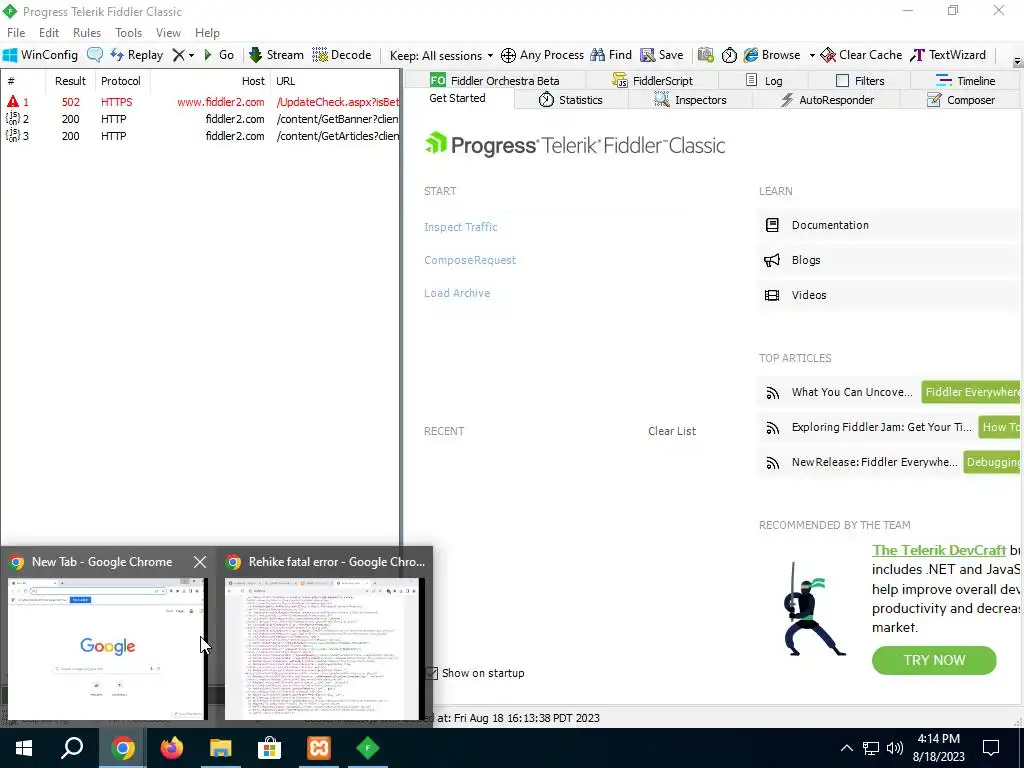Click the Go resume button

(219, 55)
